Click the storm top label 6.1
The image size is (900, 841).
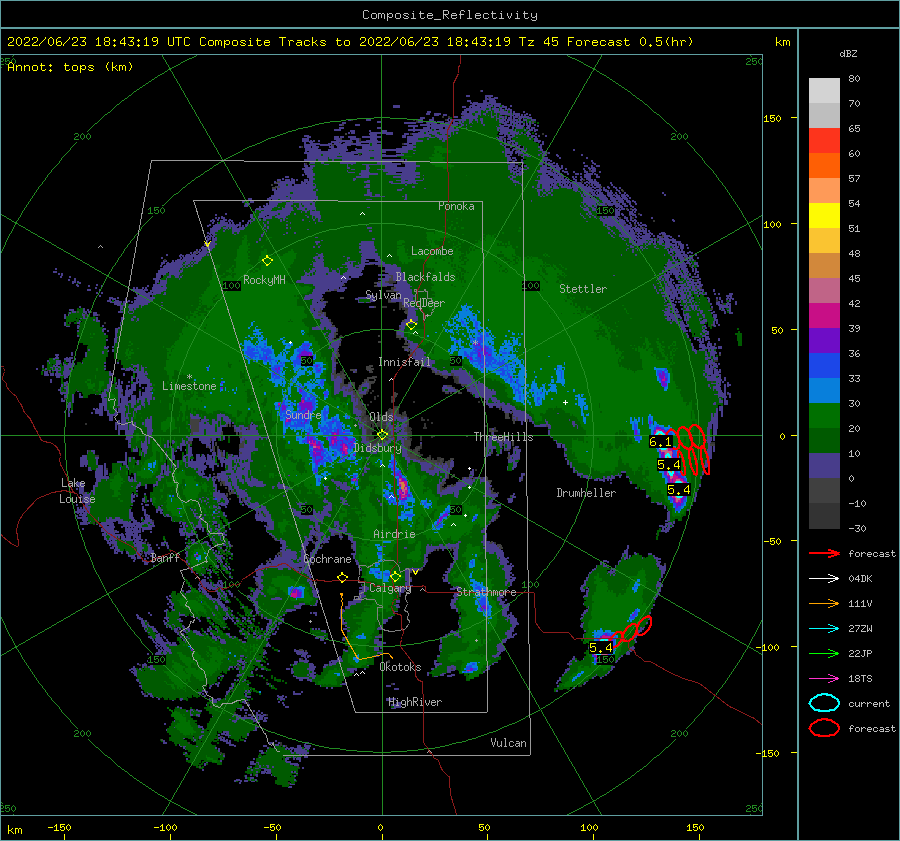pos(660,441)
